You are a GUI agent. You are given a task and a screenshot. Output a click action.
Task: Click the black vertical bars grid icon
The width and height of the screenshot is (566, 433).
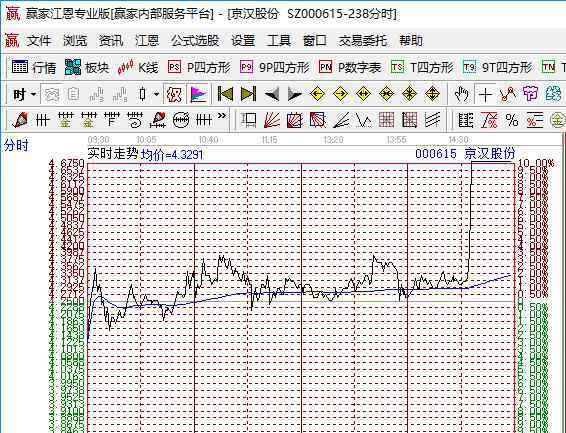pos(42,120)
